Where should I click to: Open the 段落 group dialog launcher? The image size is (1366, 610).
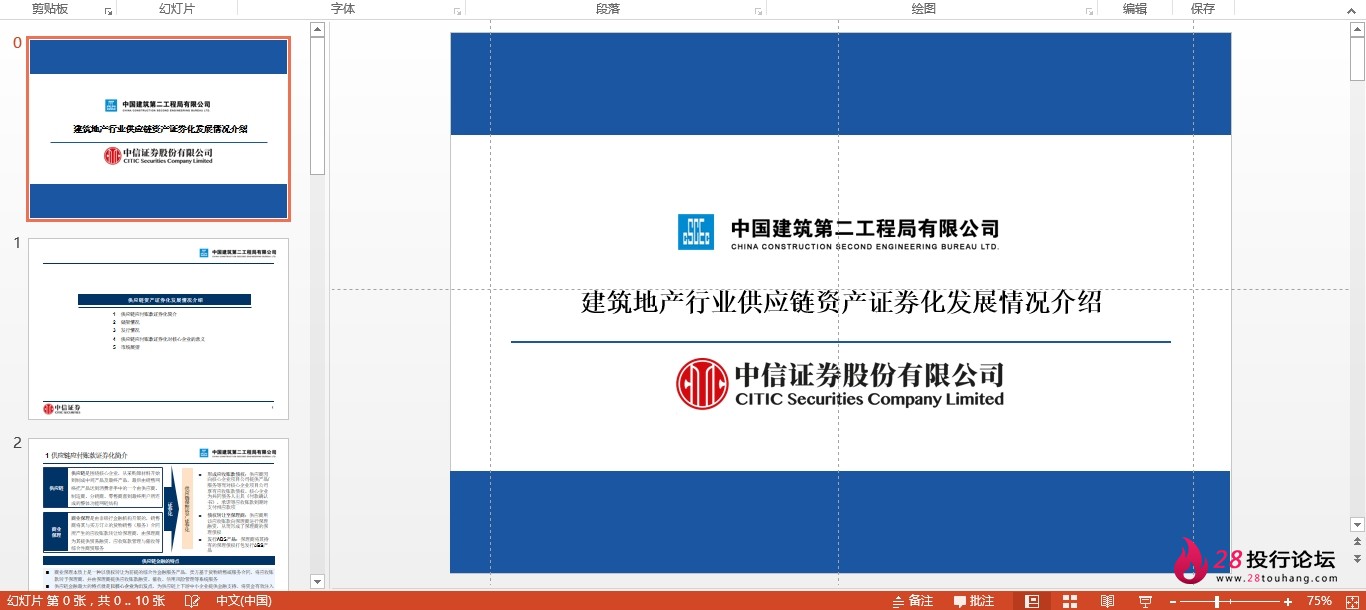point(758,11)
